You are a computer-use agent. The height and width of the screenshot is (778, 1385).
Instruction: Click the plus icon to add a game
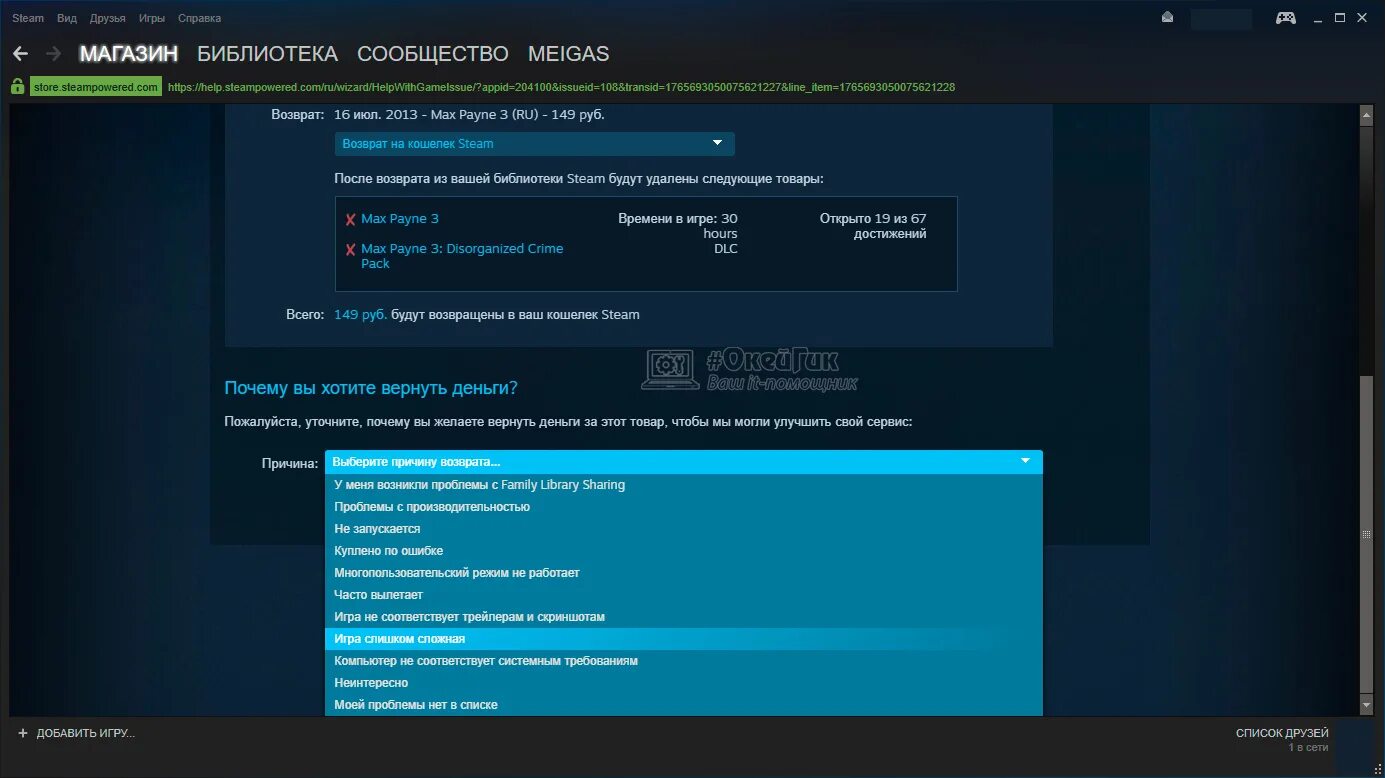tap(23, 733)
